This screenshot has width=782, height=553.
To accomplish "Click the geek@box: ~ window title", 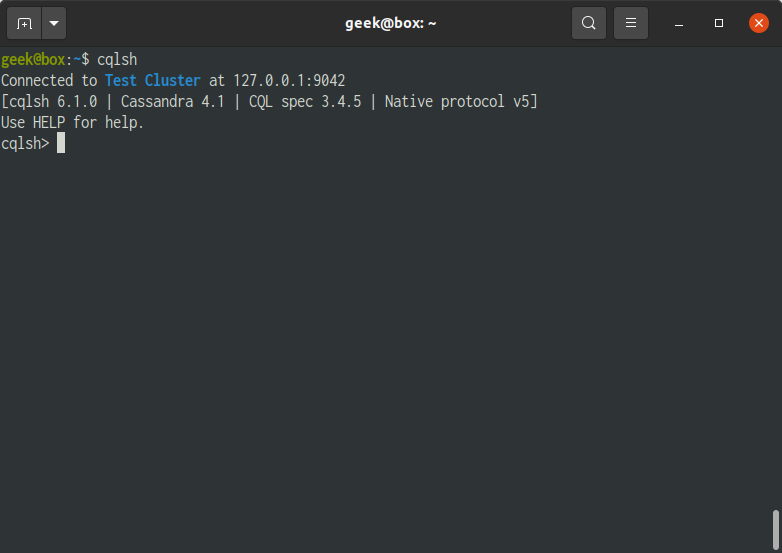I will click(x=391, y=23).
